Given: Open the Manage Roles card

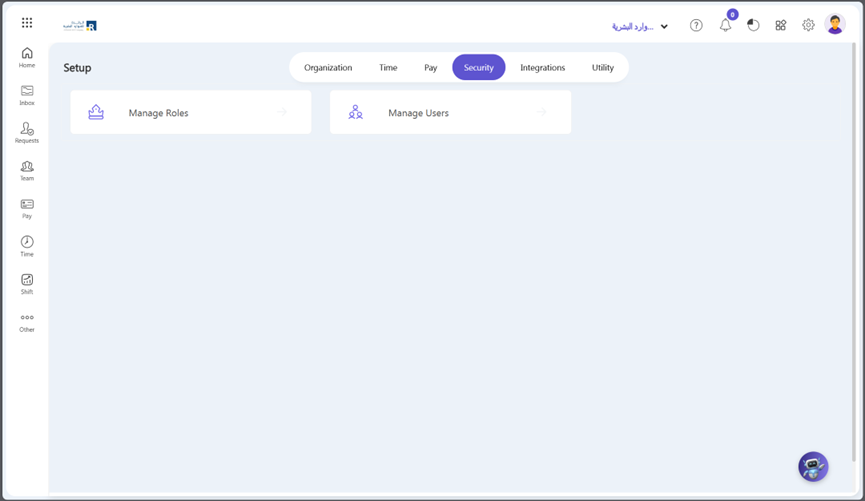Looking at the screenshot, I should pos(190,113).
